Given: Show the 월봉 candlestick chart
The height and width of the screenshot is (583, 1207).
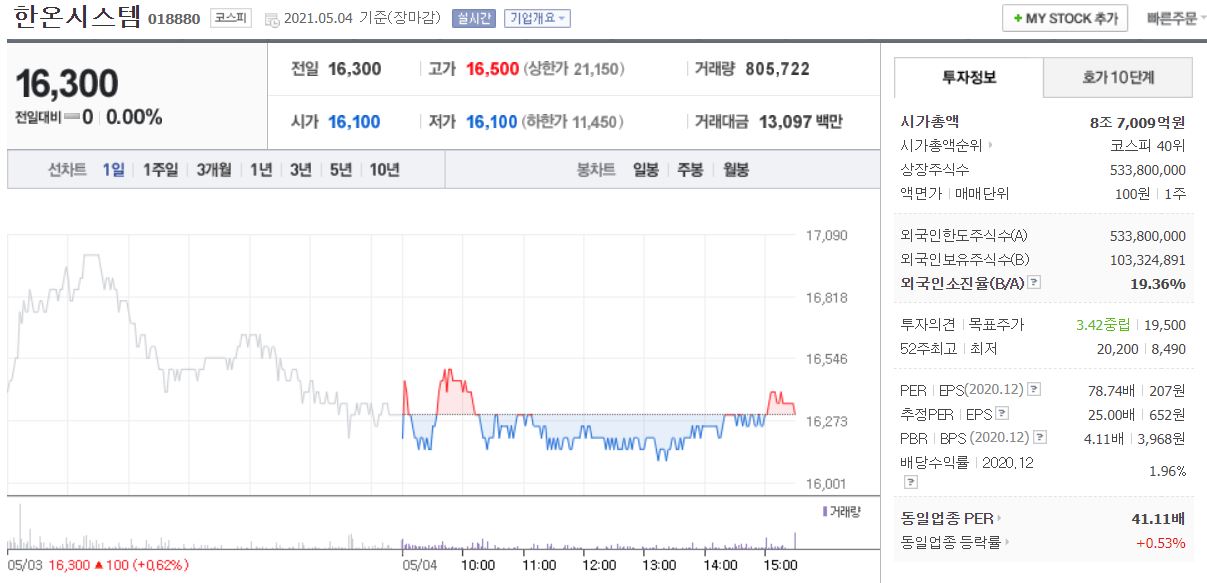Looking at the screenshot, I should pos(735,170).
